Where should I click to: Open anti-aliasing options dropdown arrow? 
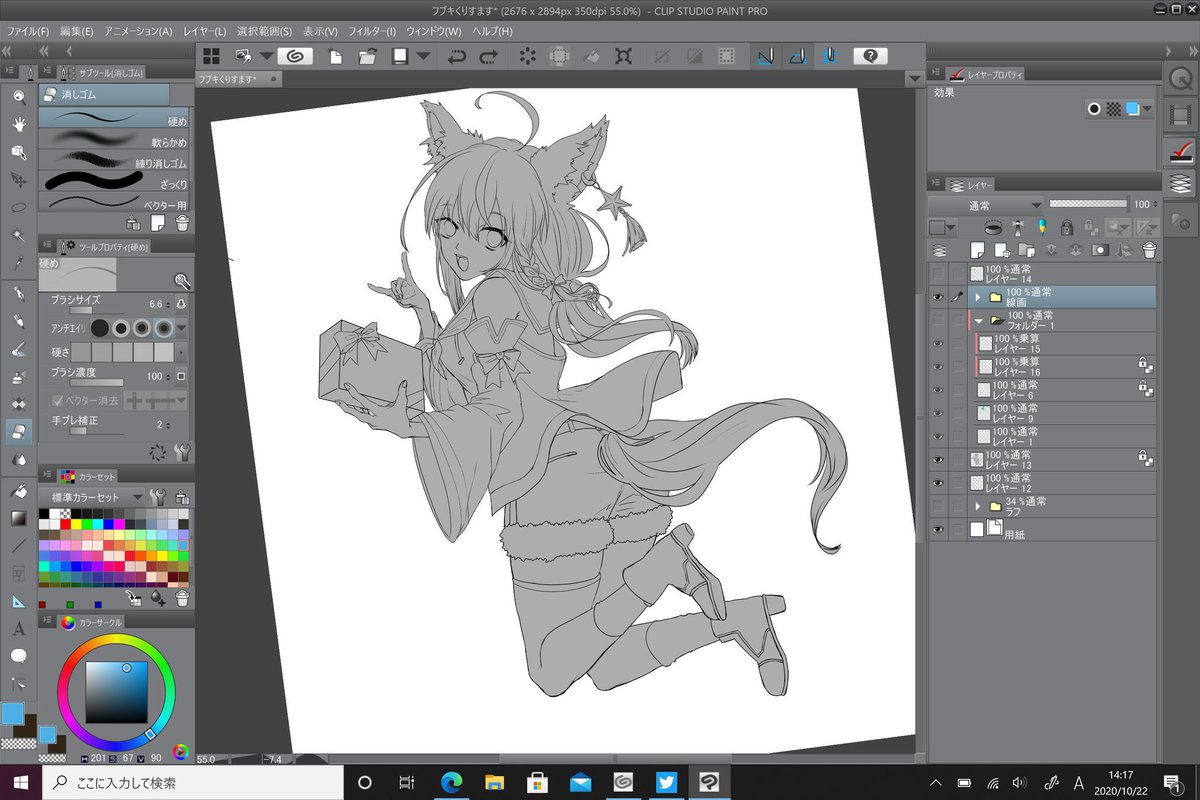point(182,328)
